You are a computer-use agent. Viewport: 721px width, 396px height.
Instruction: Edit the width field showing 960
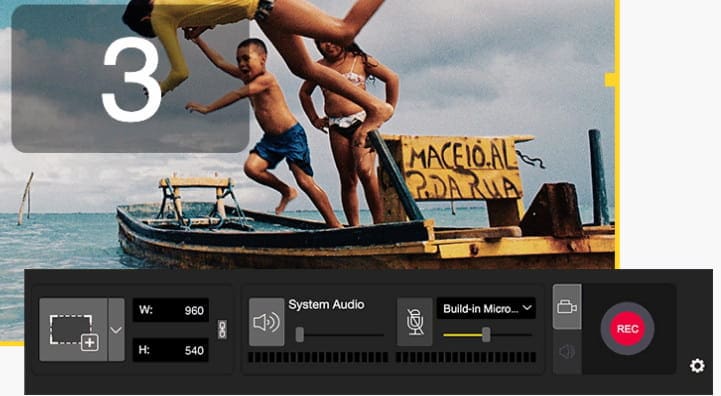(x=171, y=310)
